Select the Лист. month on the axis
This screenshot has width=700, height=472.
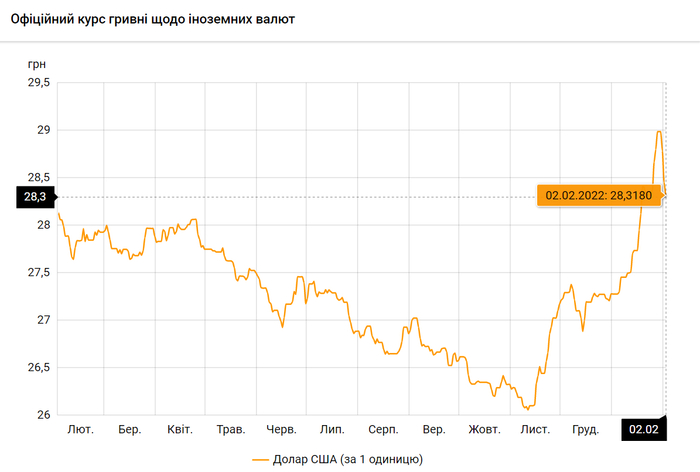coord(535,430)
